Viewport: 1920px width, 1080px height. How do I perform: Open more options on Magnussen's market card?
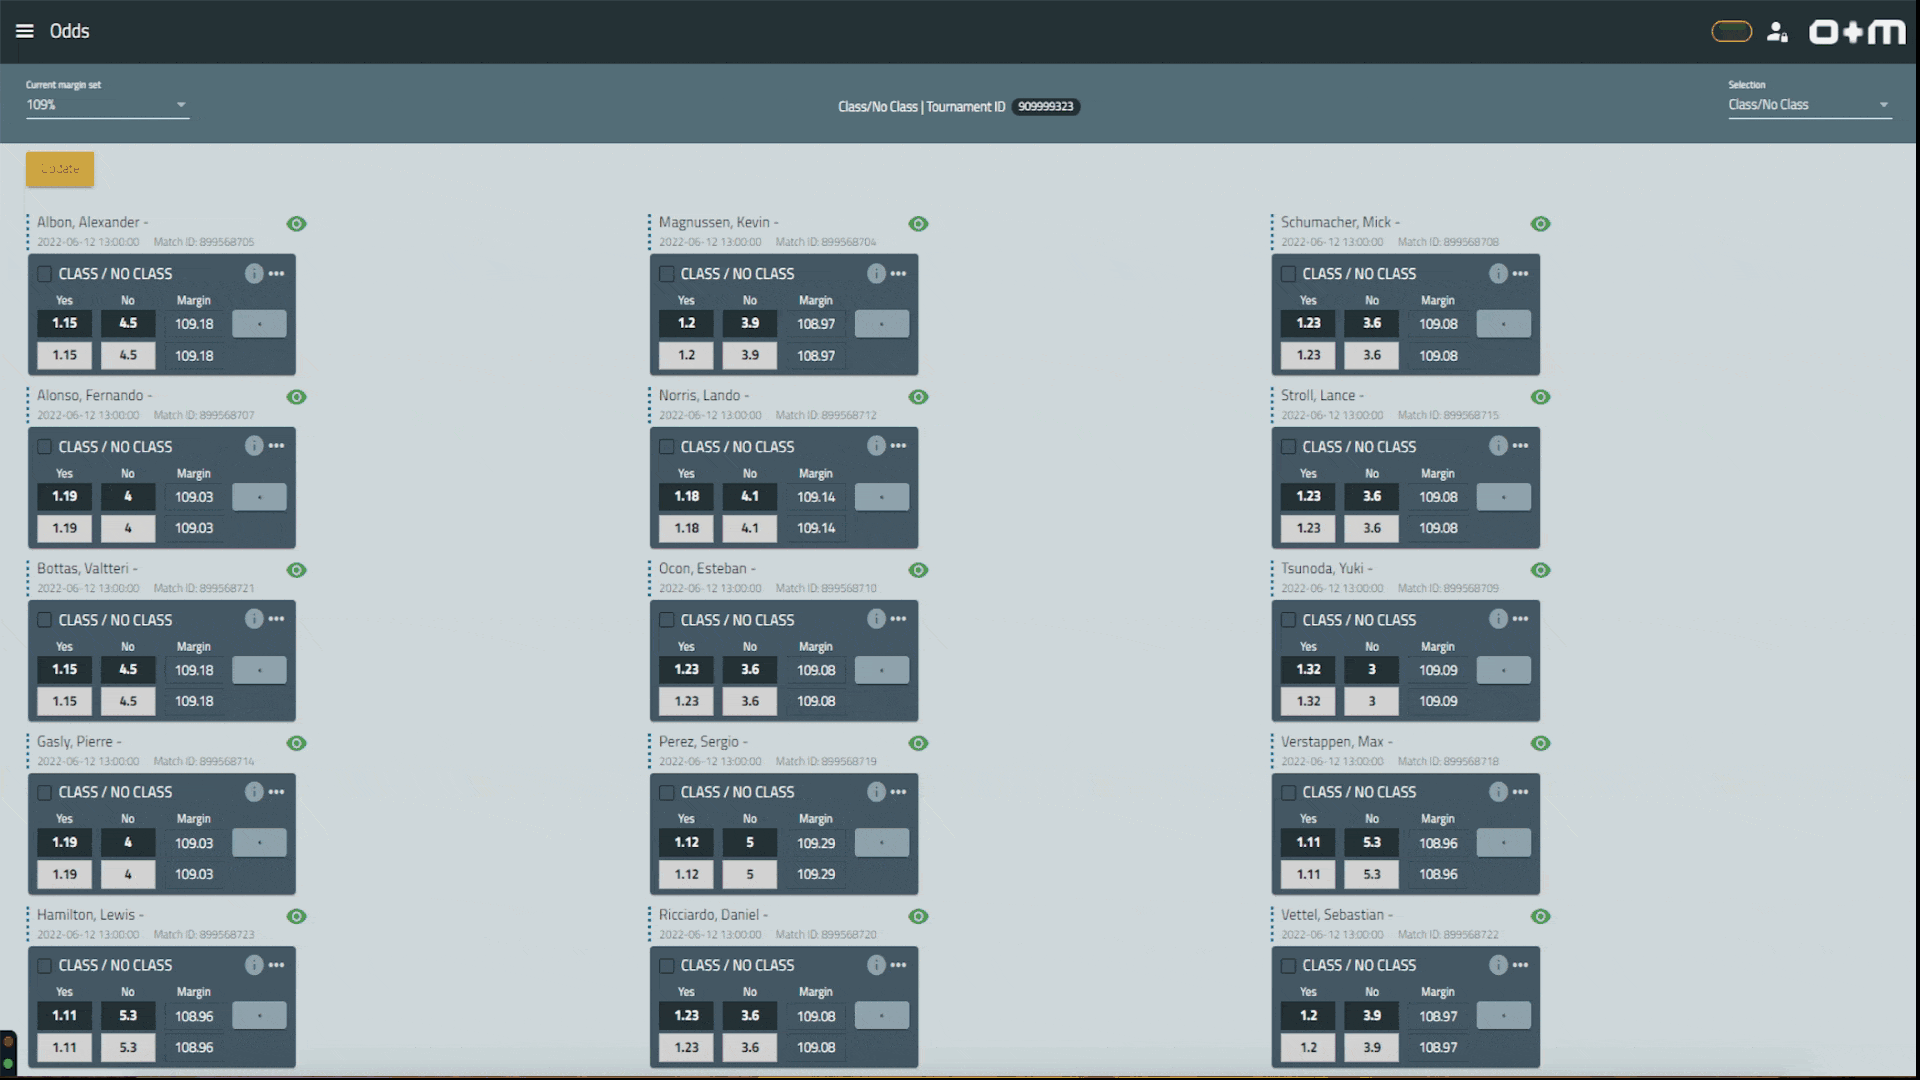(x=898, y=273)
